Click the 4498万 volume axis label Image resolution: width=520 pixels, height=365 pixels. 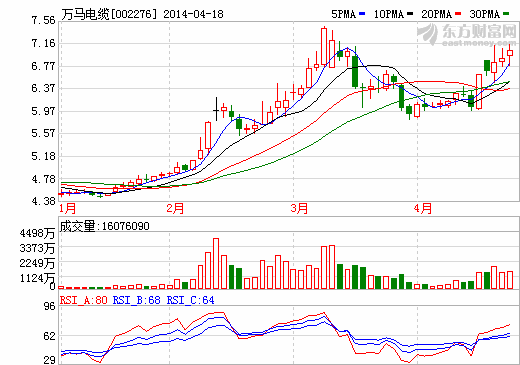pos(37,233)
